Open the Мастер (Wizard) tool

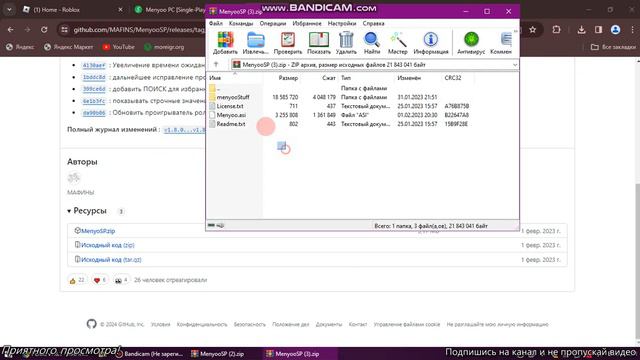tap(398, 43)
